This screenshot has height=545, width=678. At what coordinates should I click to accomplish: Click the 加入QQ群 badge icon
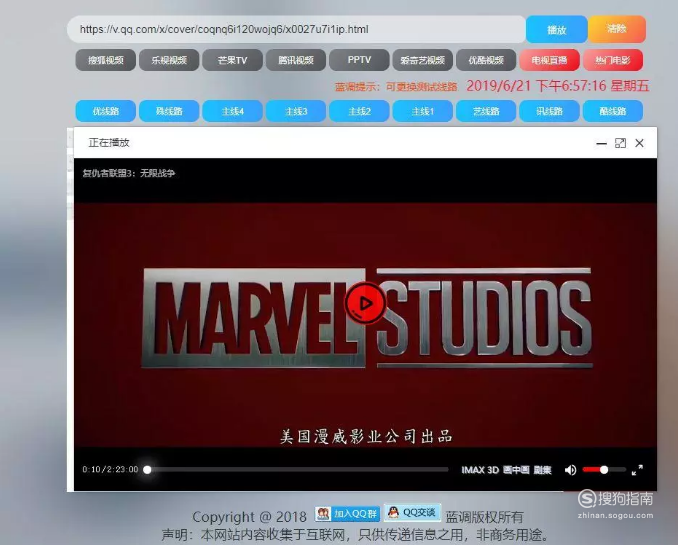click(x=347, y=514)
